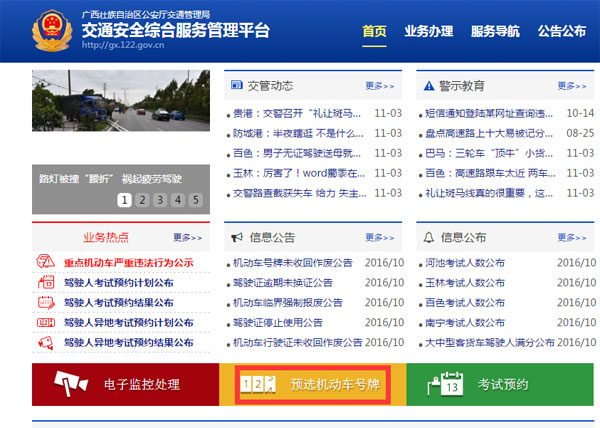Click the 交管动态 section newspaper icon
Screen dimensions: 600x428
[x=237, y=85]
